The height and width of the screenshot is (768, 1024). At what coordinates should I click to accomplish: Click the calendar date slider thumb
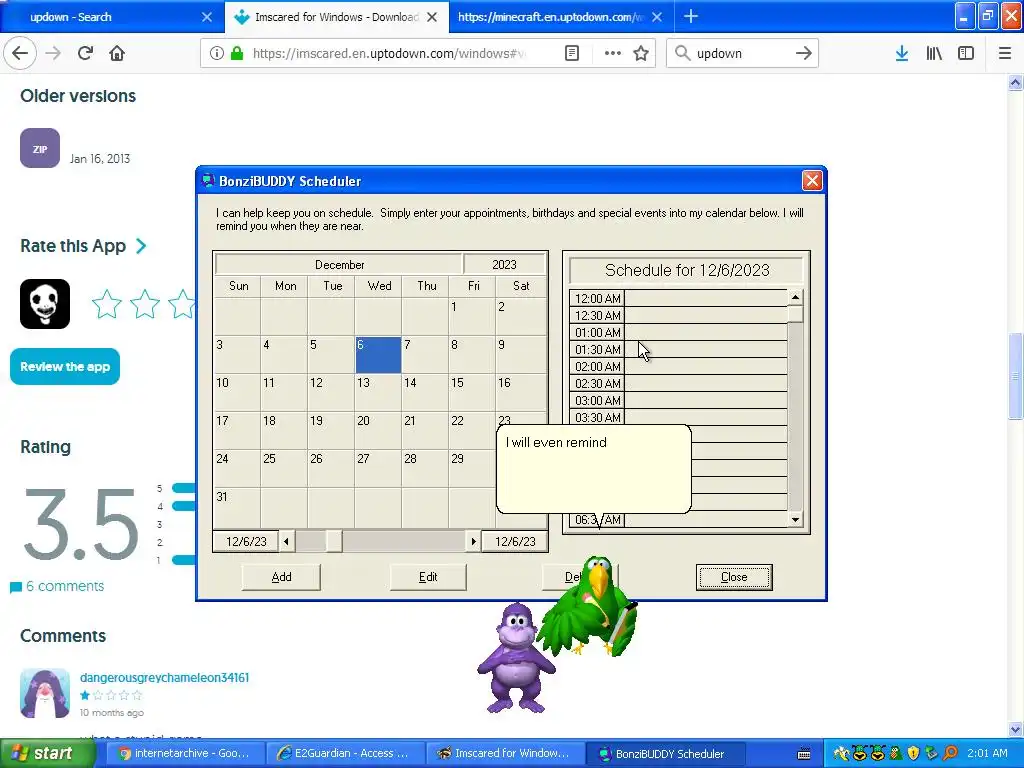click(x=334, y=541)
